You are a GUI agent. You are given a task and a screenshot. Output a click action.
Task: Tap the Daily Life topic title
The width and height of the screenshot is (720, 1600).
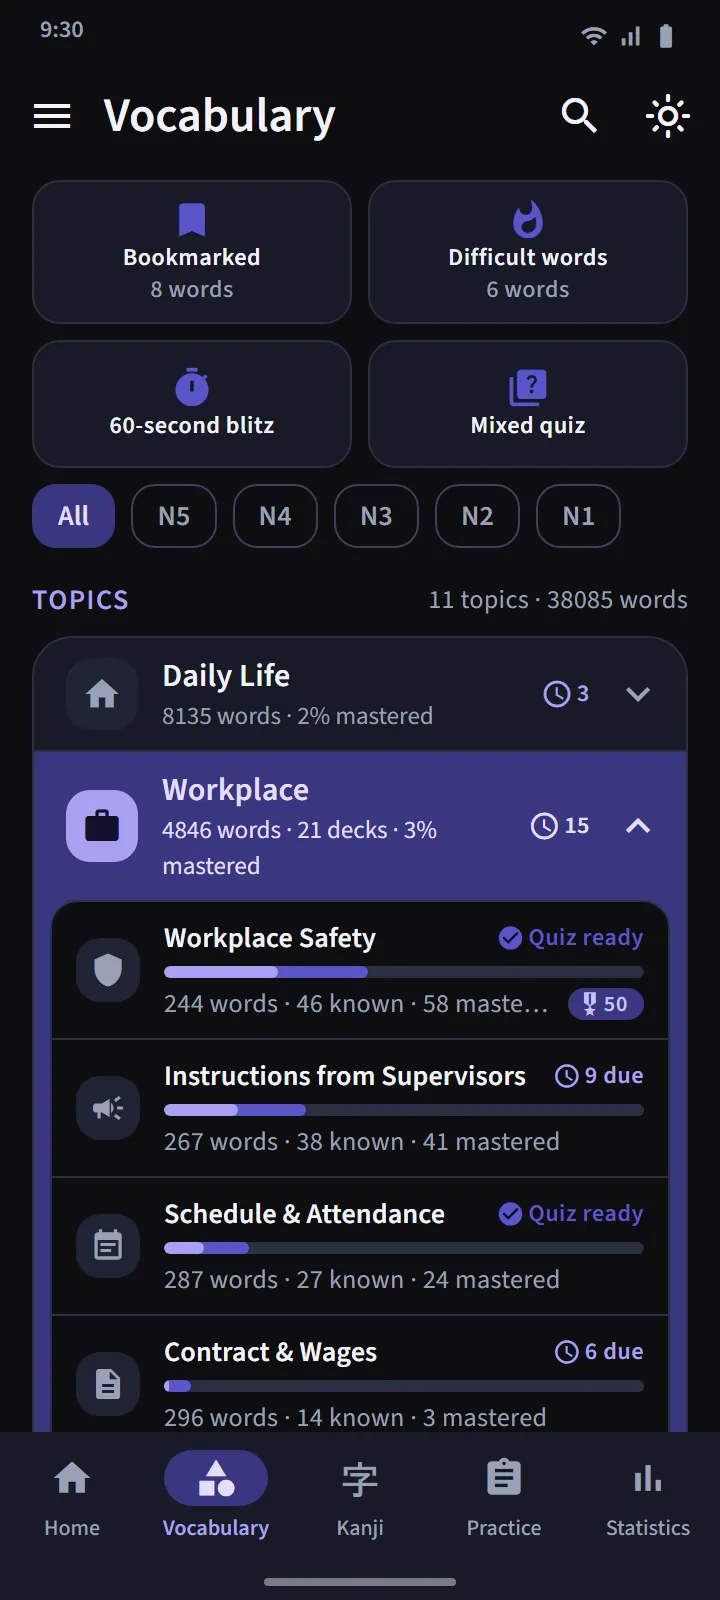tap(226, 676)
